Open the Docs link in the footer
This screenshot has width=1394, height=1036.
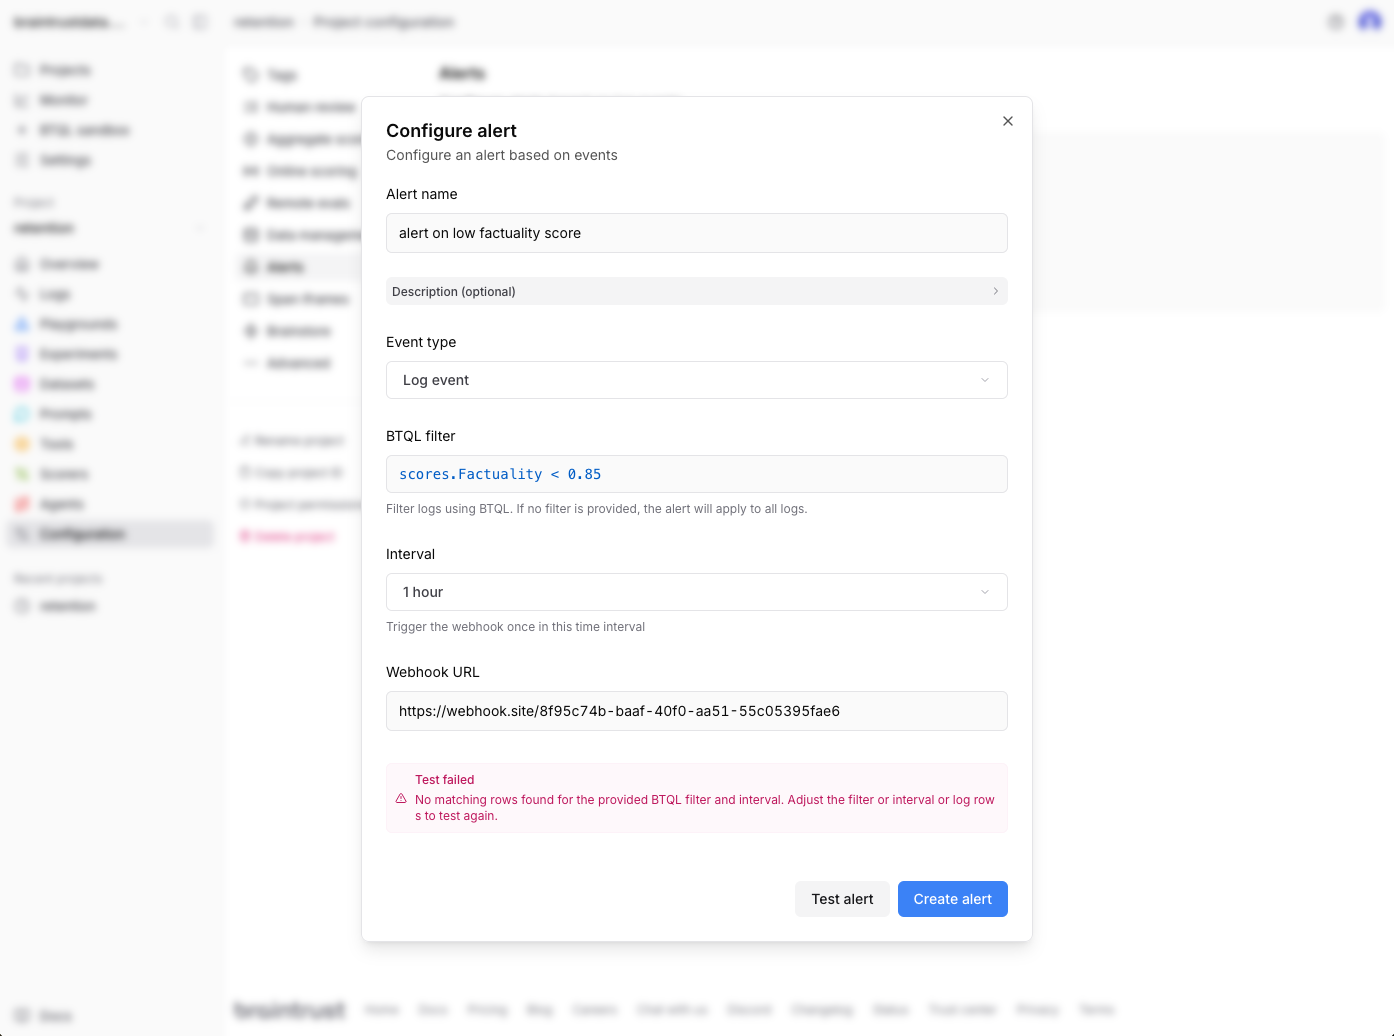433,1010
